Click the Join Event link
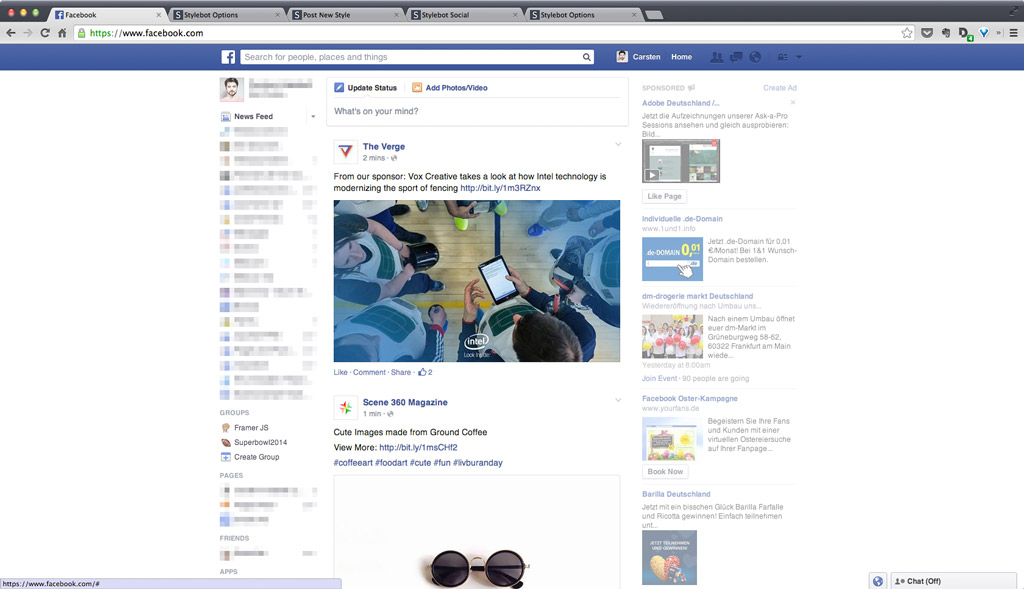The height and width of the screenshot is (589, 1024). point(660,378)
